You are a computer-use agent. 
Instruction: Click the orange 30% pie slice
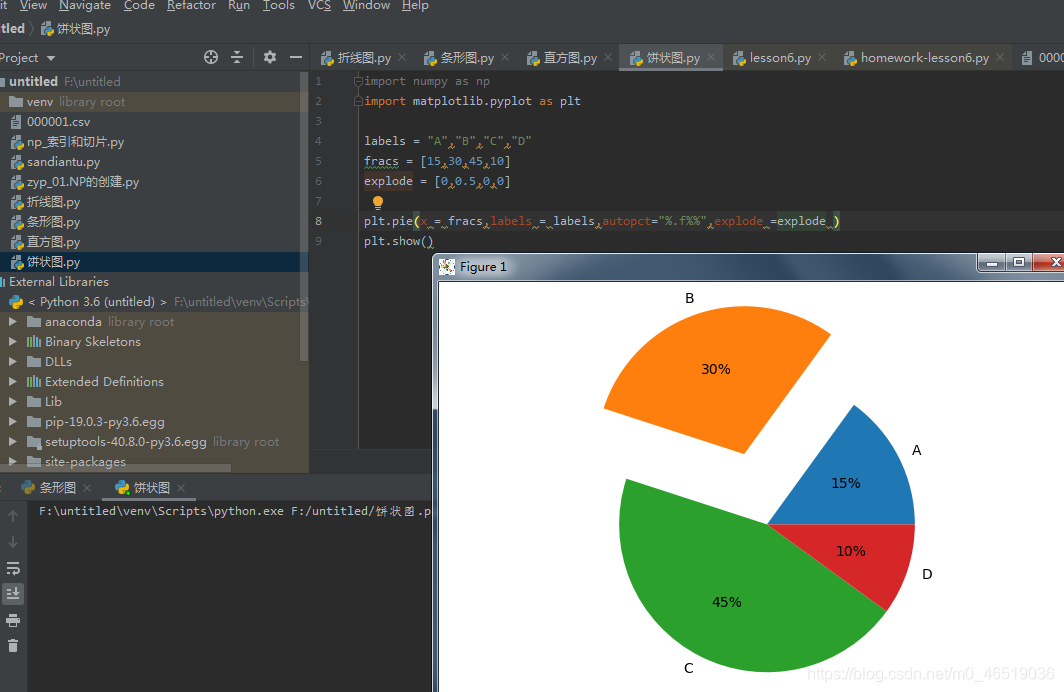click(x=716, y=370)
